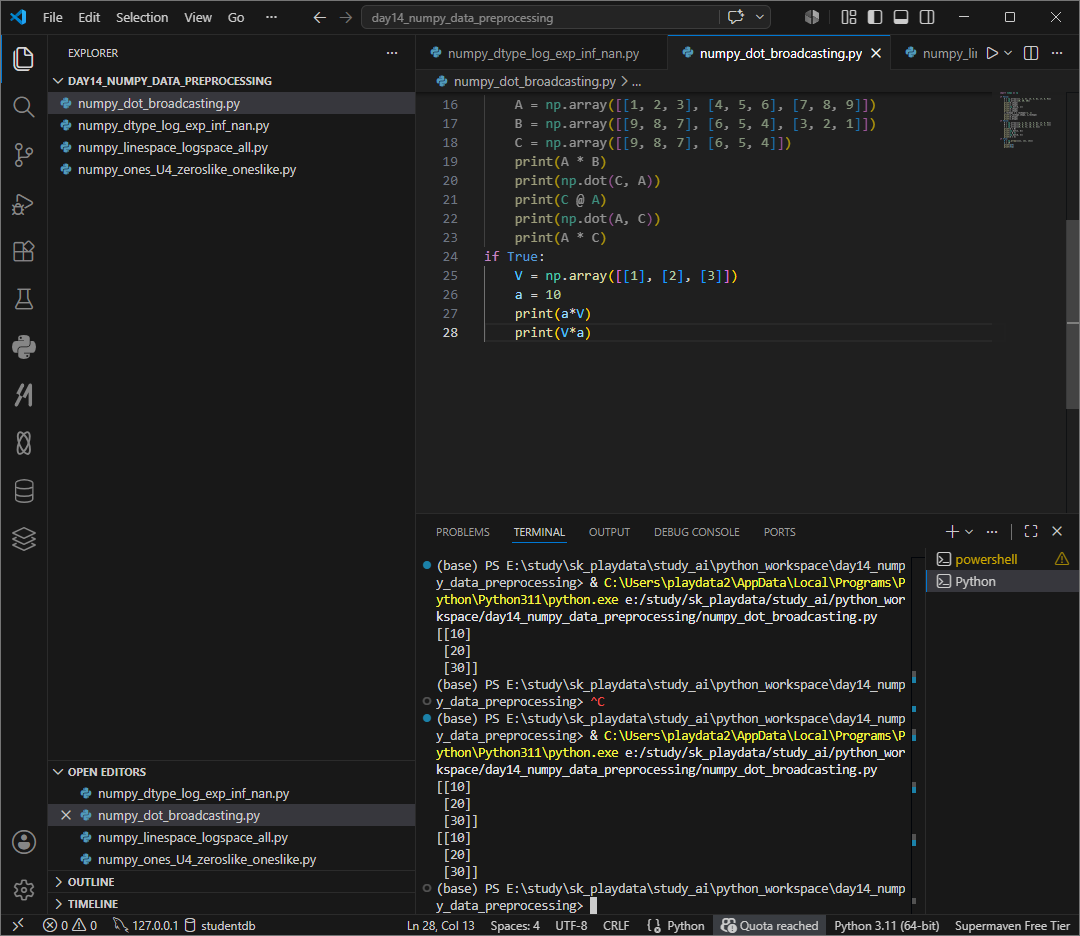The width and height of the screenshot is (1080, 936).
Task: Maximize the terminal panel size
Action: click(x=1030, y=531)
